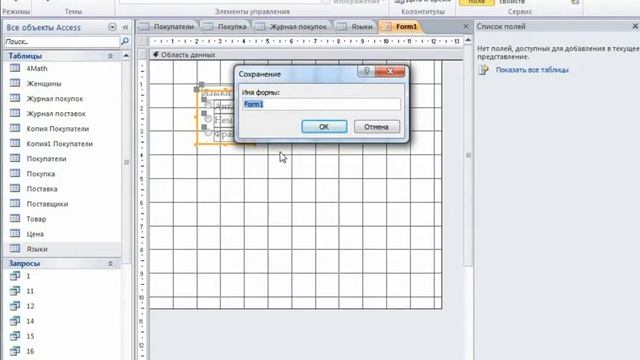
Task: Collapse the Запросы group
Action: (x=110, y=264)
